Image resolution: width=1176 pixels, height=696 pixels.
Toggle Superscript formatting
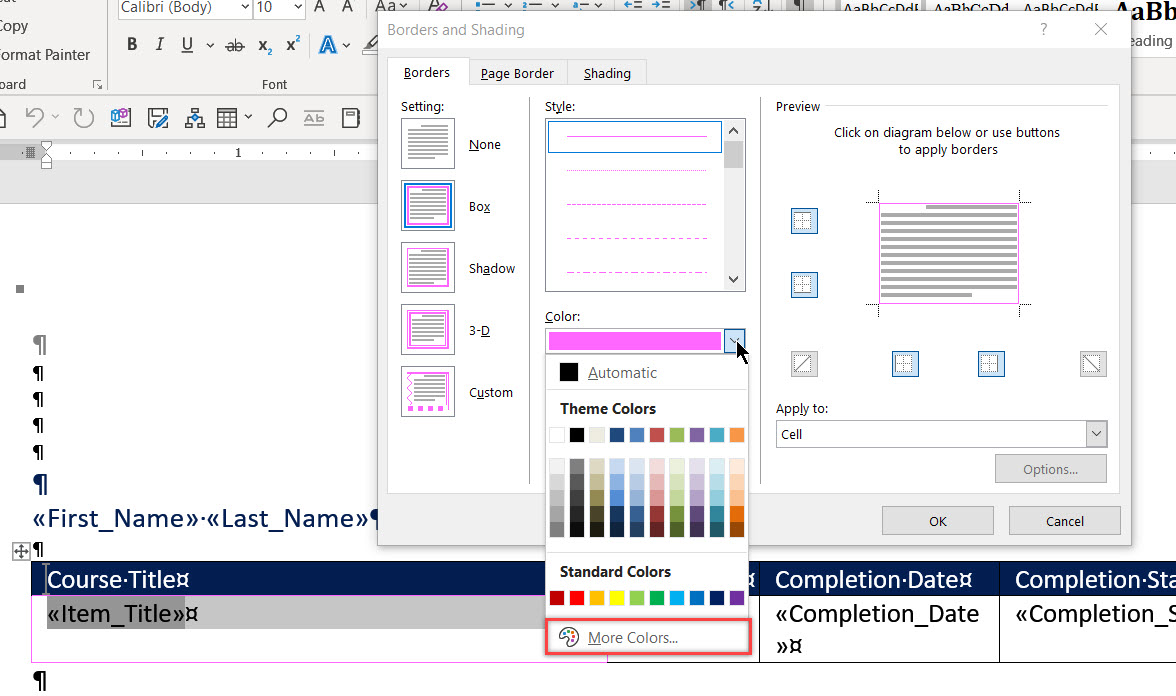point(293,45)
